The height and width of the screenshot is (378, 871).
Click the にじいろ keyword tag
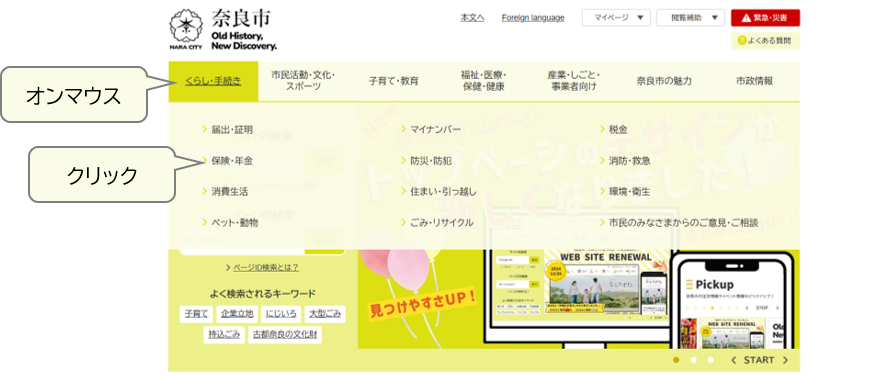tap(281, 314)
